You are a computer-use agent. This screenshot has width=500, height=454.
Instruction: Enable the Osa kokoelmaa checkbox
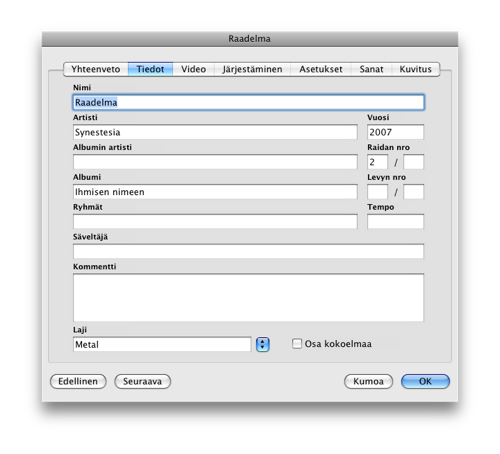[x=297, y=344]
